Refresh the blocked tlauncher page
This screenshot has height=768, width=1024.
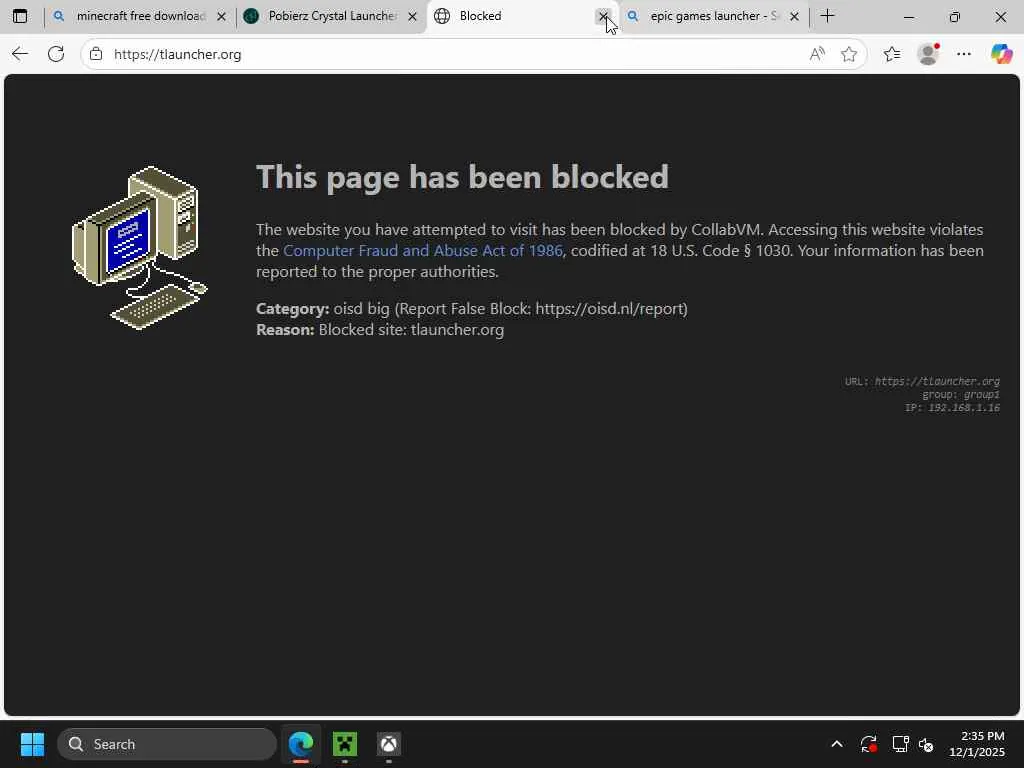(56, 54)
